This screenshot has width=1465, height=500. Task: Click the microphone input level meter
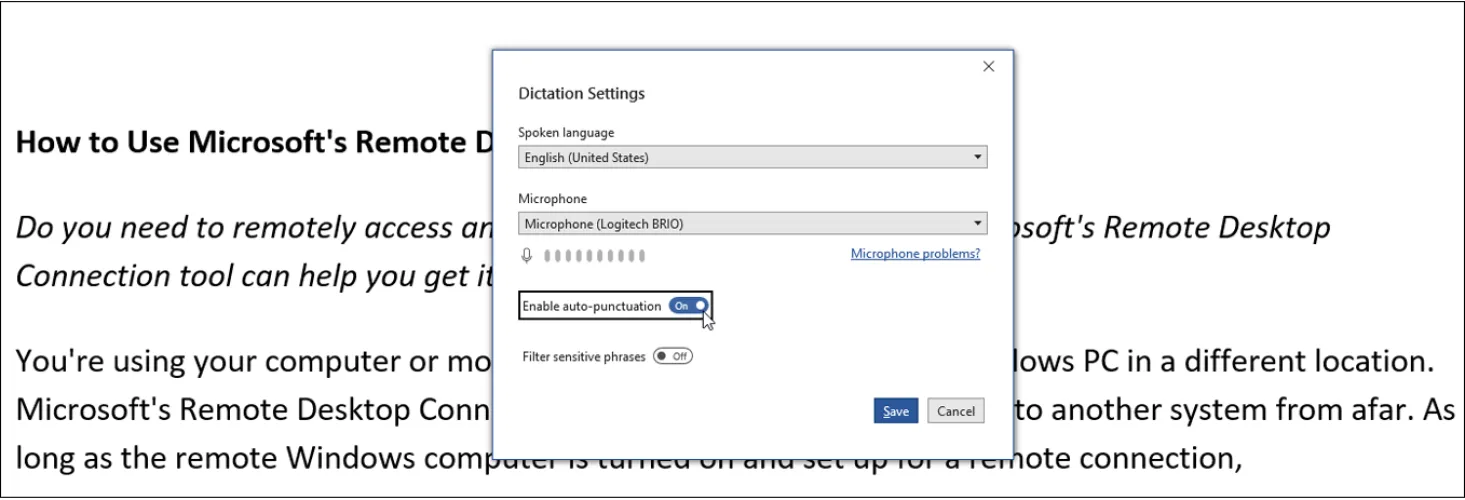595,256
